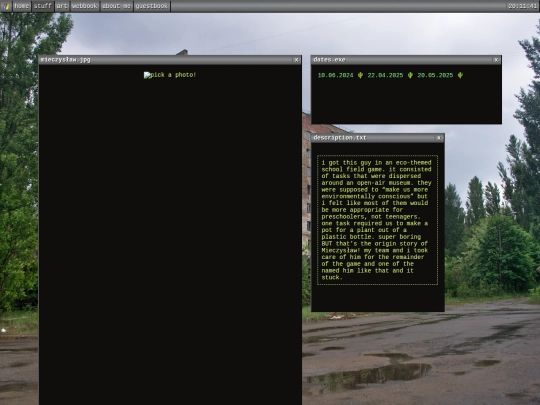This screenshot has height=405, width=540.
Task: Click the taskbar clock
Action: click(x=522, y=6)
